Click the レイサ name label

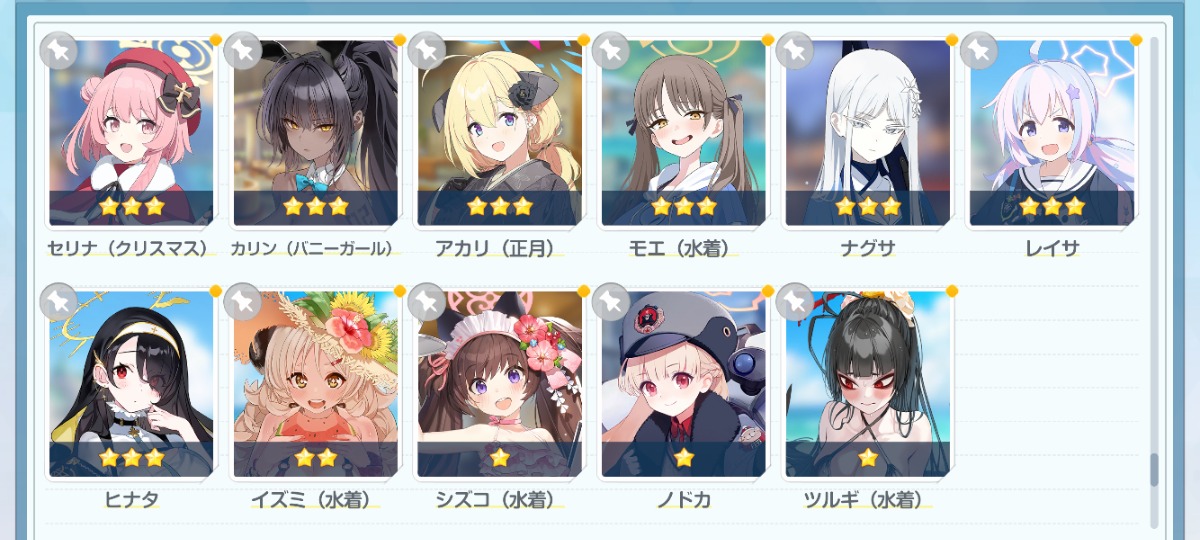pyautogui.click(x=1052, y=248)
